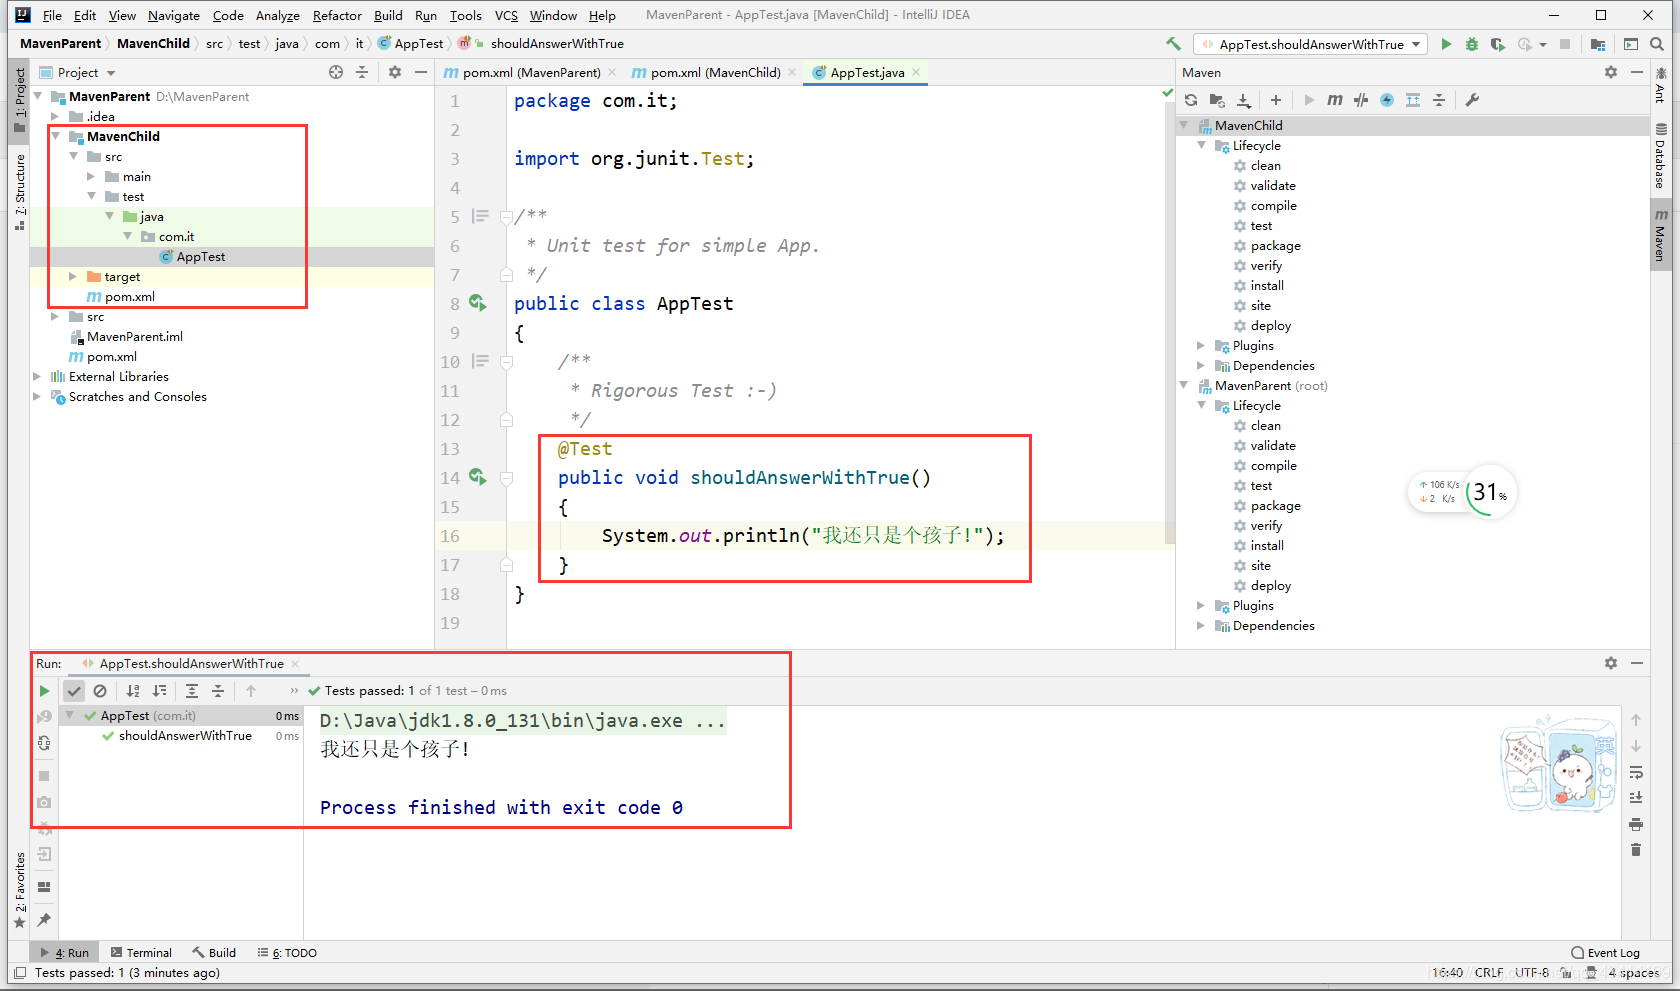This screenshot has width=1680, height=991.
Task: Expand target folder in Project tree
Action: (x=74, y=276)
